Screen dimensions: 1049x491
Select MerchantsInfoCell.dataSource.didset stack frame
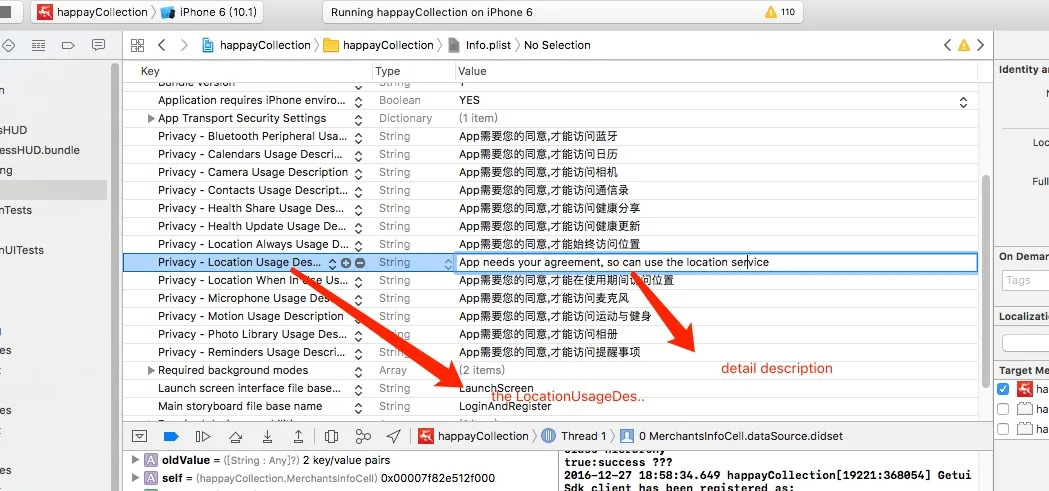pyautogui.click(x=731, y=436)
